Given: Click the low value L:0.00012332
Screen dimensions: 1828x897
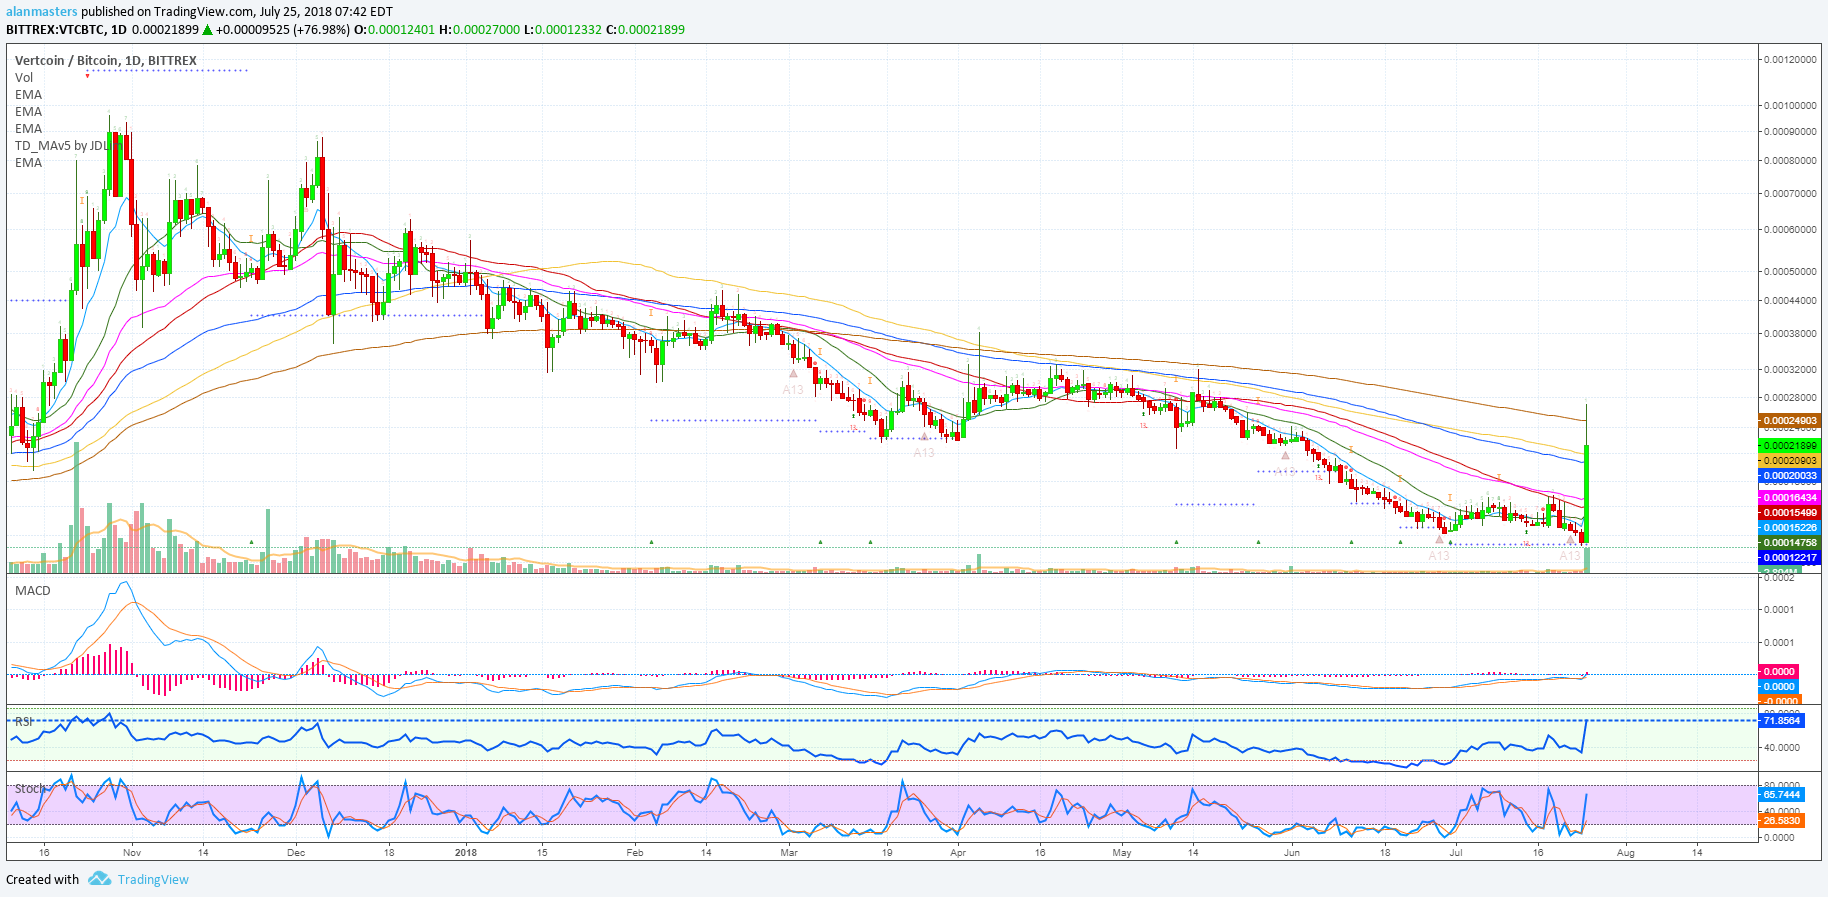Looking at the screenshot, I should click(x=563, y=30).
